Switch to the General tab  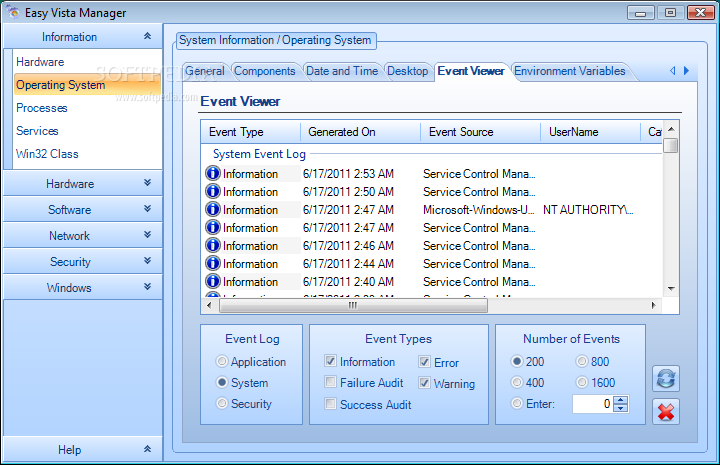(205, 71)
